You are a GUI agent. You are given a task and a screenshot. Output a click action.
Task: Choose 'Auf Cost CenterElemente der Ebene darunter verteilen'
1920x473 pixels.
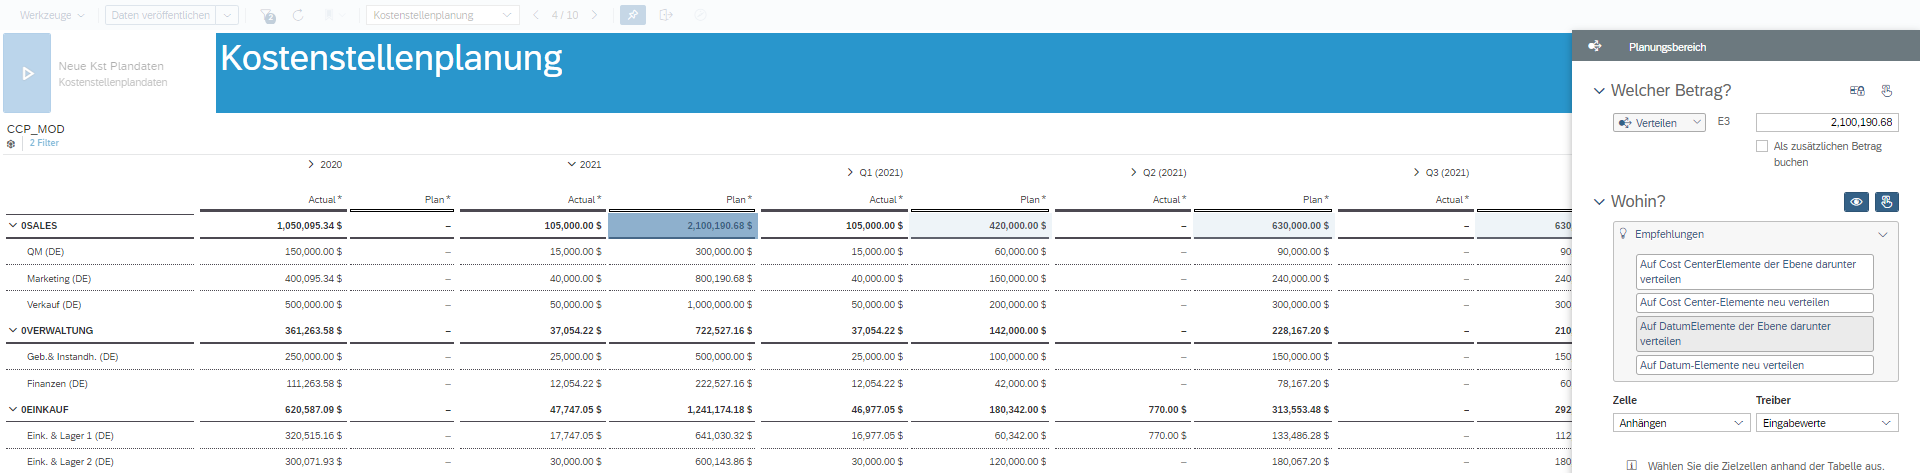coord(1754,272)
